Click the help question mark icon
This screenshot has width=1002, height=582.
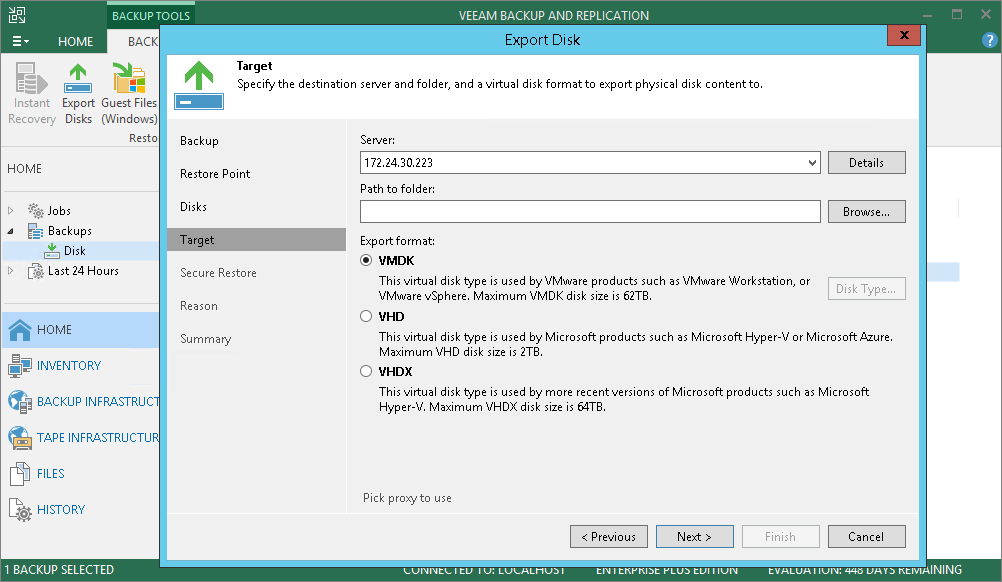[x=989, y=41]
